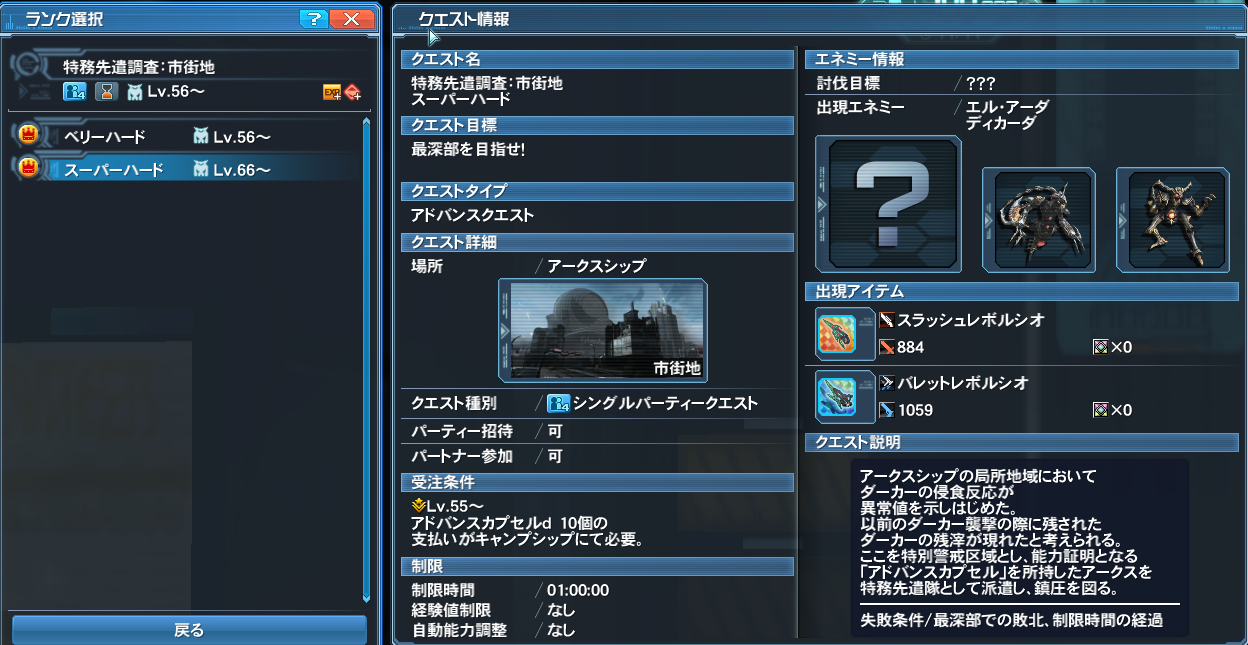1248x645 pixels.
Task: Click the help question mark button
Action: click(313, 19)
